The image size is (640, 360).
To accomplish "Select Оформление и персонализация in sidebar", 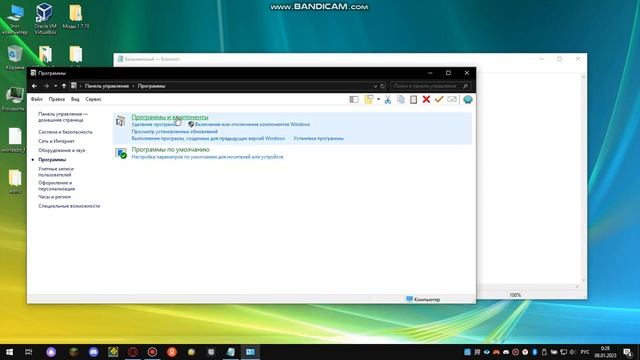I will click(x=56, y=186).
